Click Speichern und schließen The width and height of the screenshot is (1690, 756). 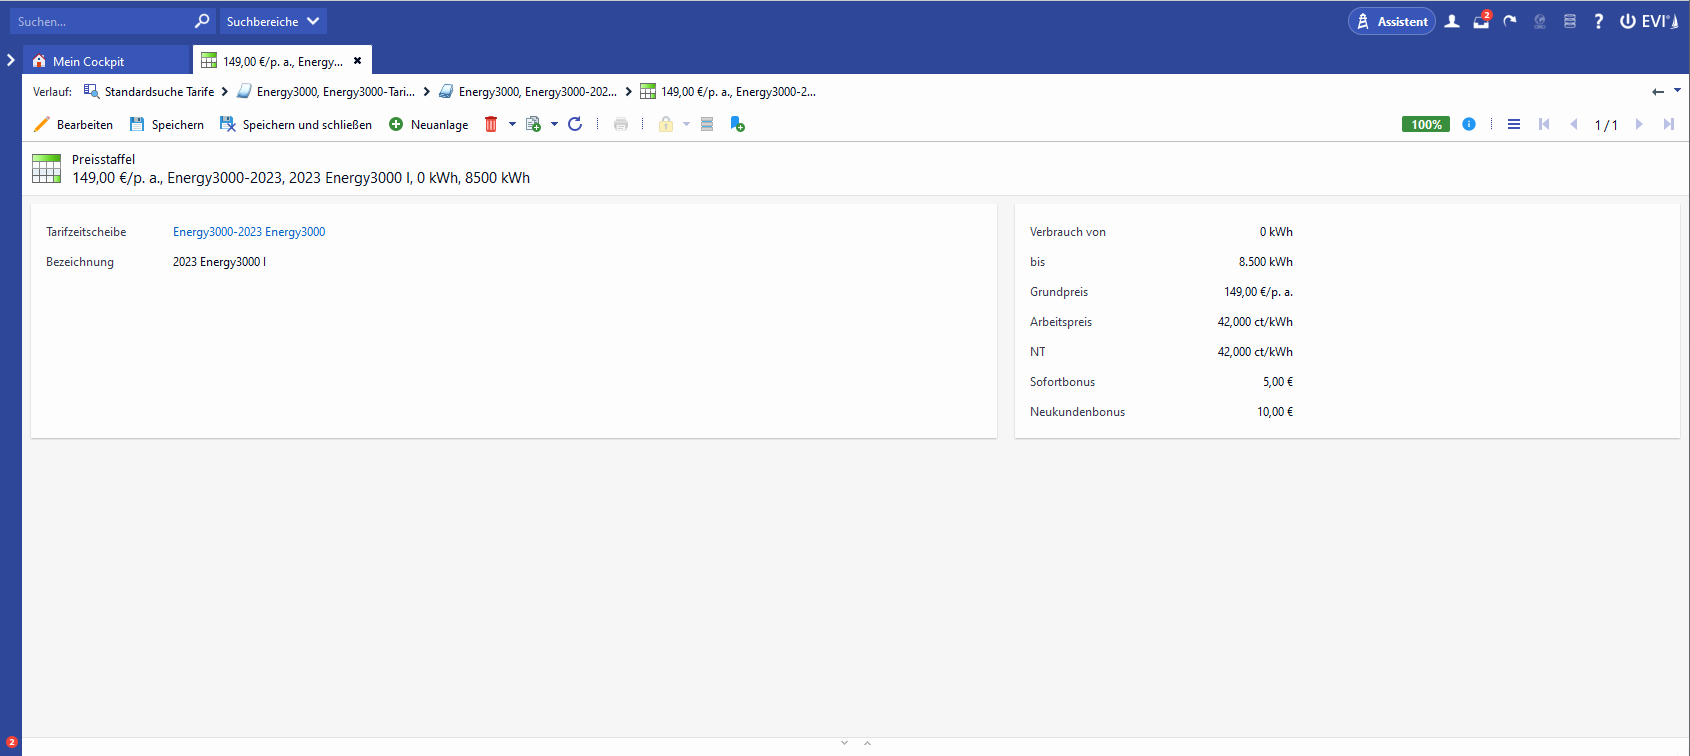pyautogui.click(x=296, y=124)
